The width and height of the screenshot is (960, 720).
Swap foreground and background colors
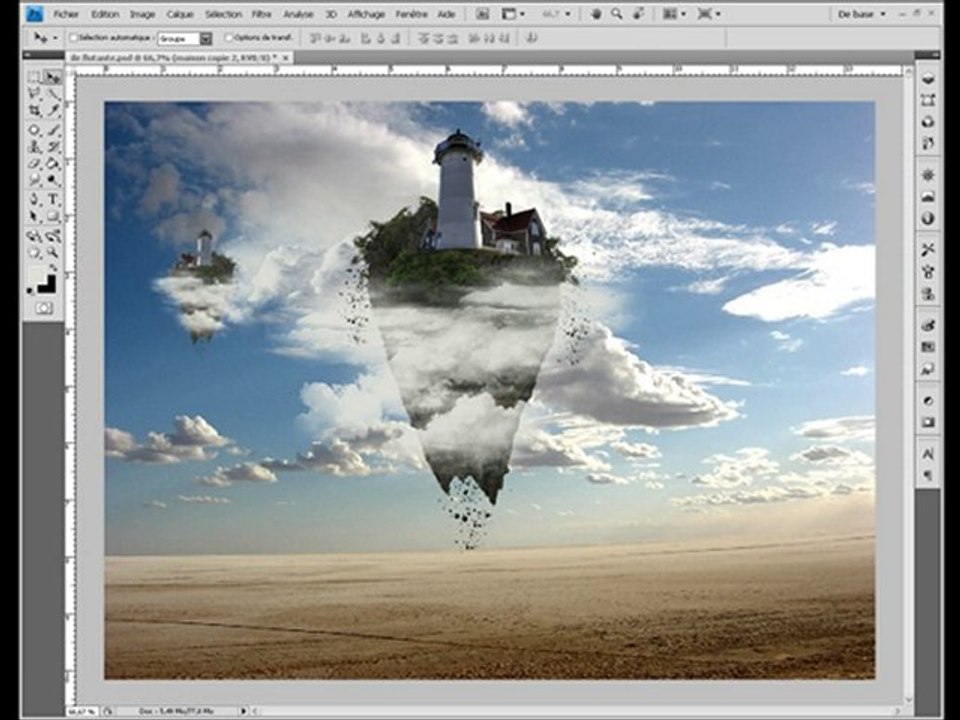pyautogui.click(x=53, y=268)
